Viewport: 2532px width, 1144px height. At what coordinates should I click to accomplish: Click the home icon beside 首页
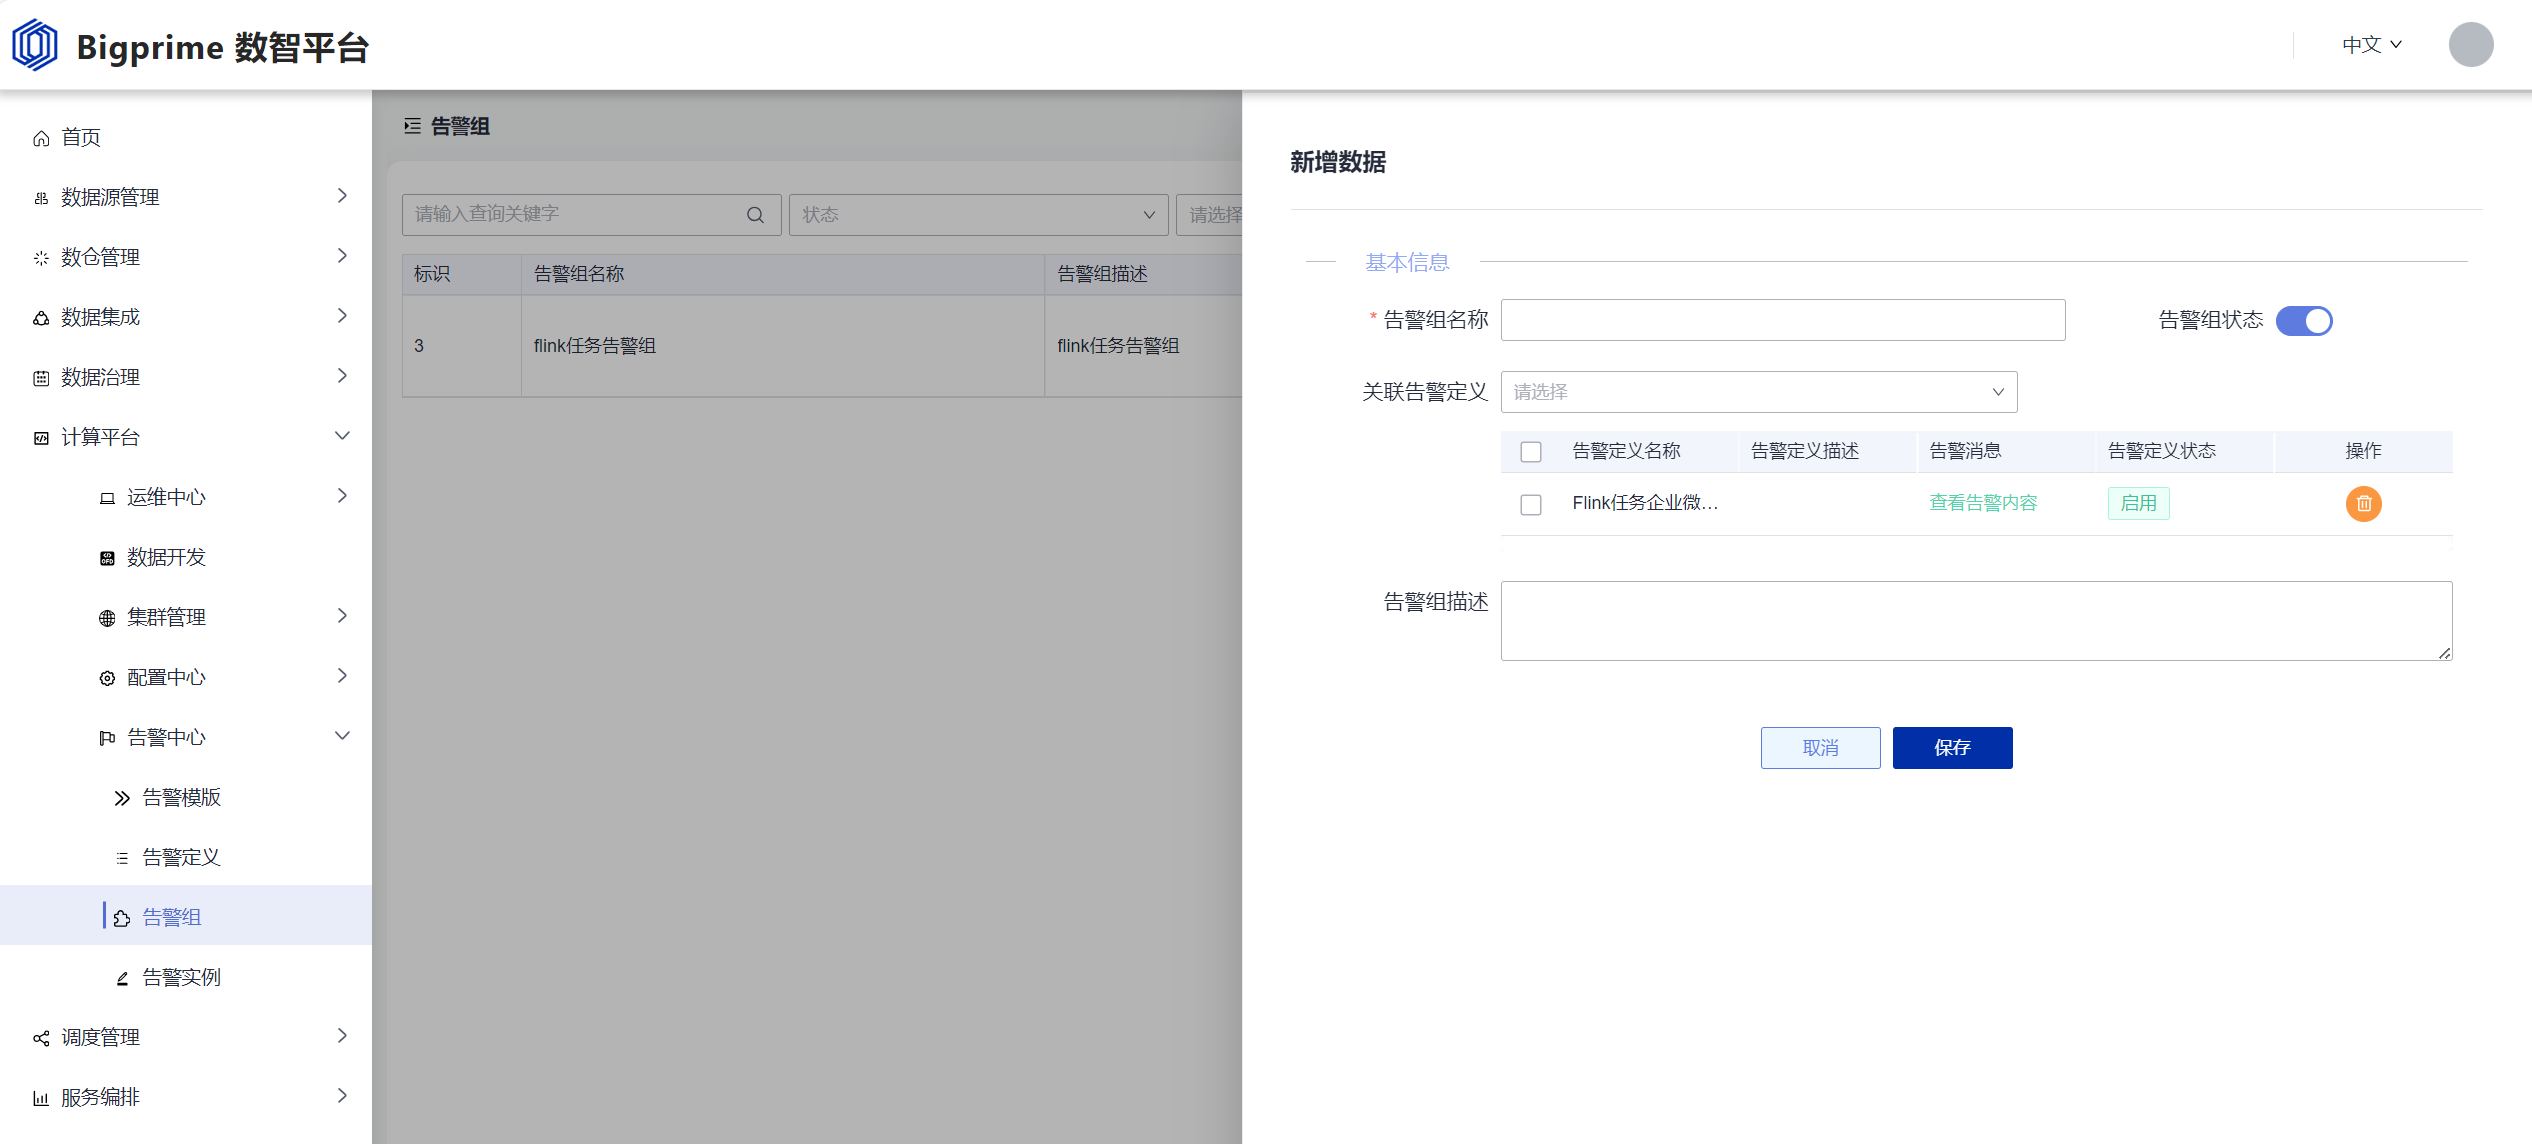[41, 138]
